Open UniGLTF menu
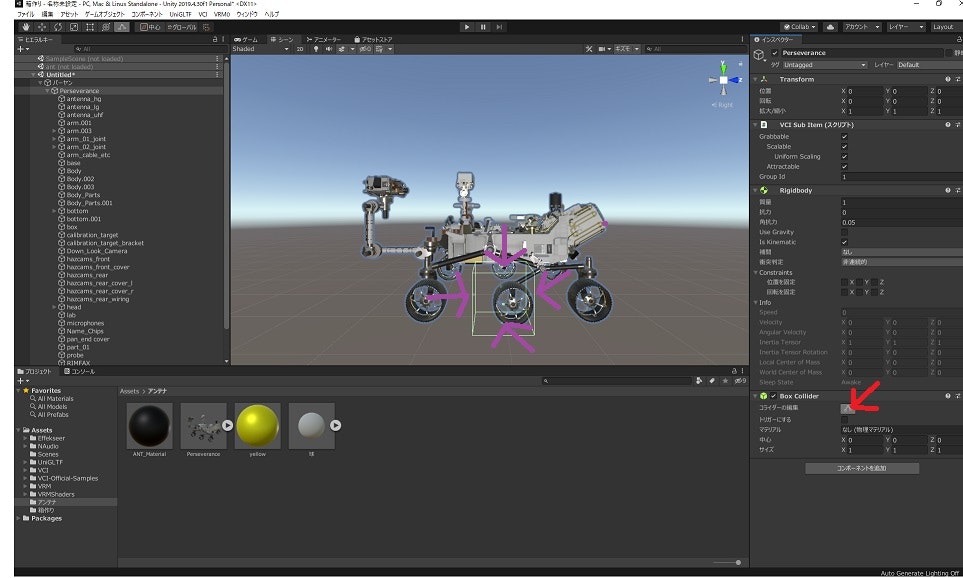This screenshot has width=963, height=578. point(181,14)
